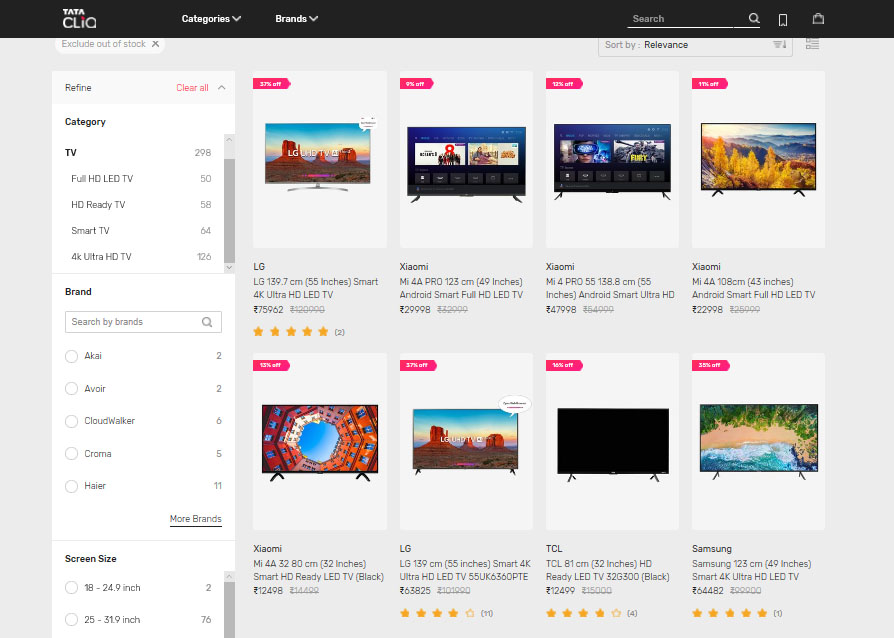Open TCL 81 cm HD Ready TV title
The image size is (894, 638).
608,570
